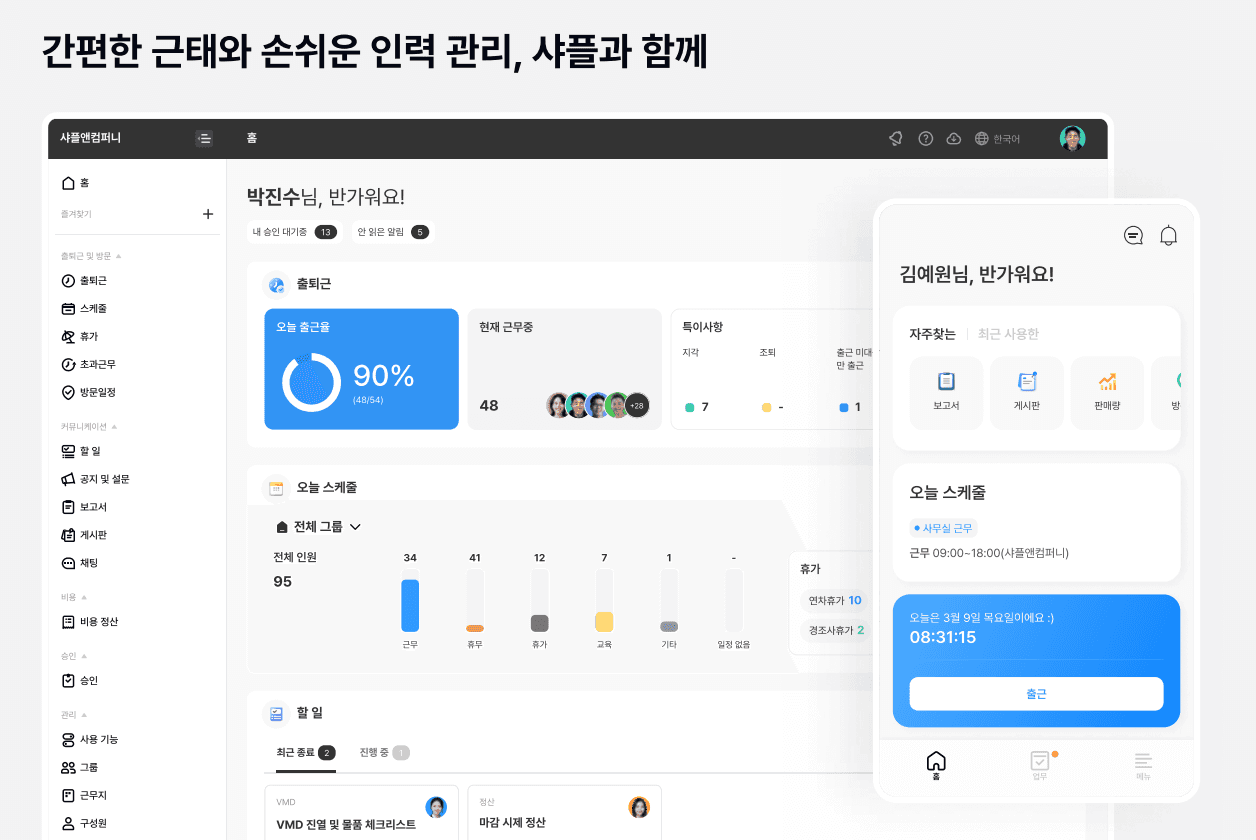Open chat icon in mobile app header
The width and height of the screenshot is (1256, 840).
[1133, 236]
